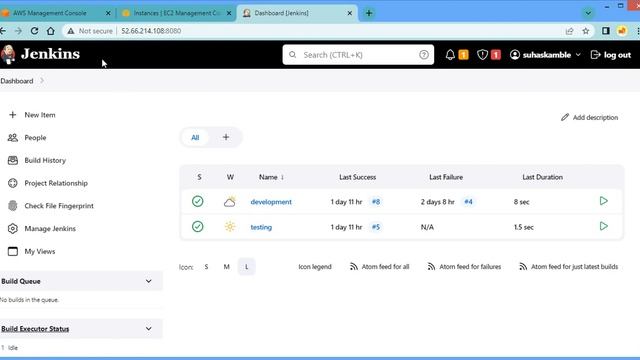Click the Check File Fingerprint icon
Screen dimensions: 640x360
[x=13, y=206]
